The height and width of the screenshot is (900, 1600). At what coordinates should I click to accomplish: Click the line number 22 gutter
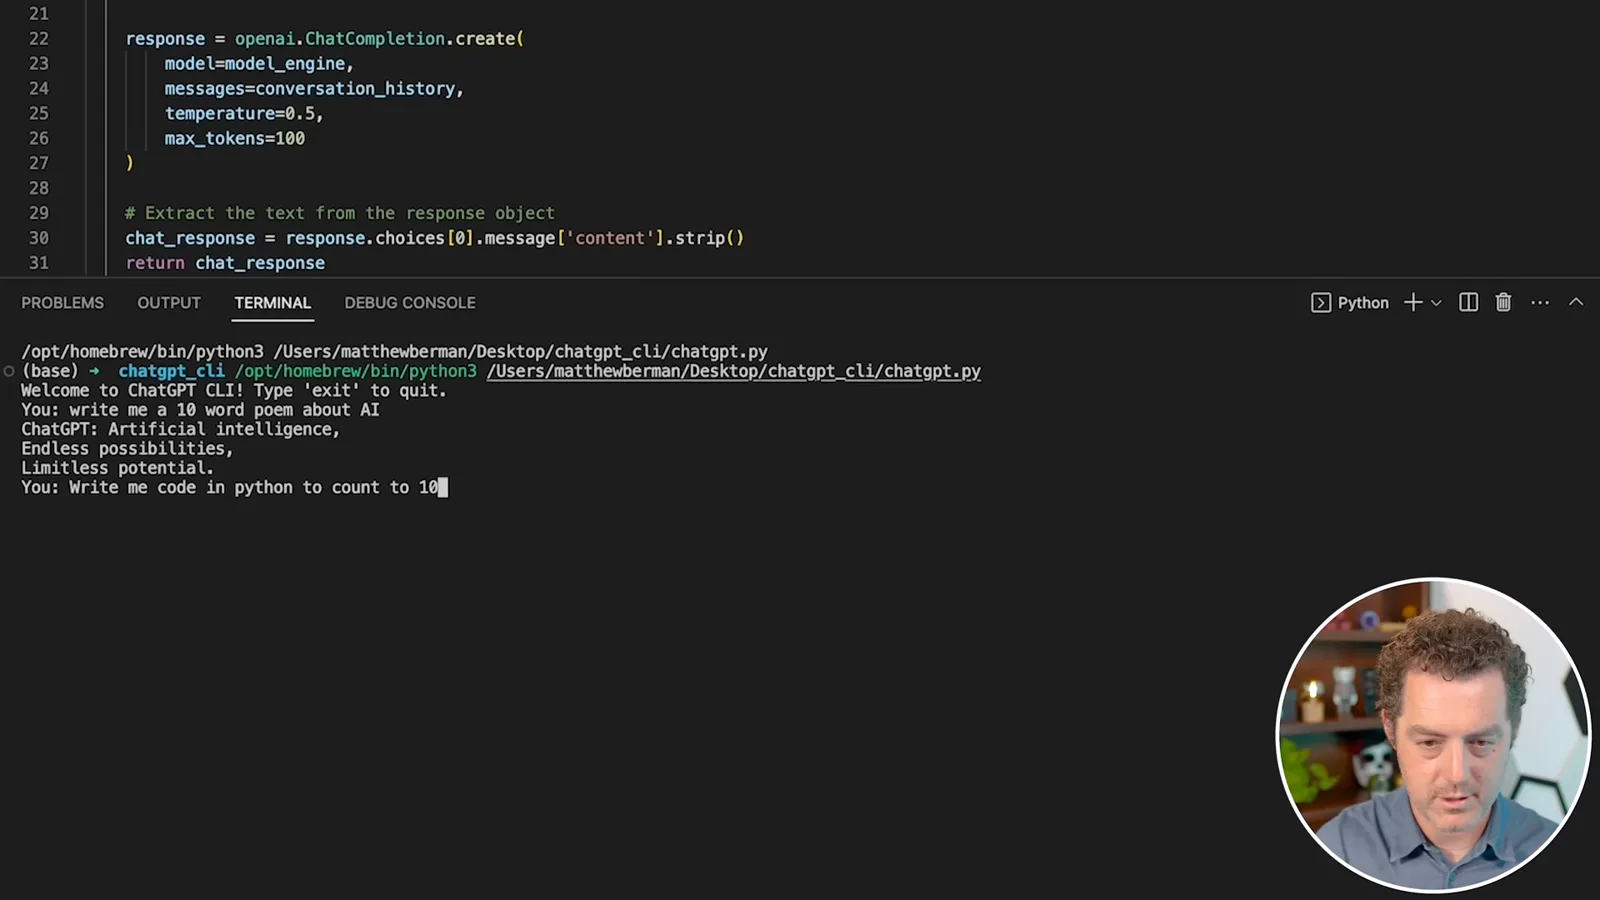[39, 38]
